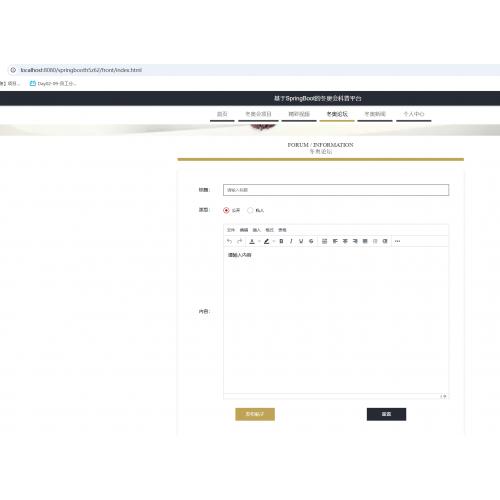Image resolution: width=500 pixels, height=500 pixels.
Task: Center-align text in the editor
Action: point(345,241)
